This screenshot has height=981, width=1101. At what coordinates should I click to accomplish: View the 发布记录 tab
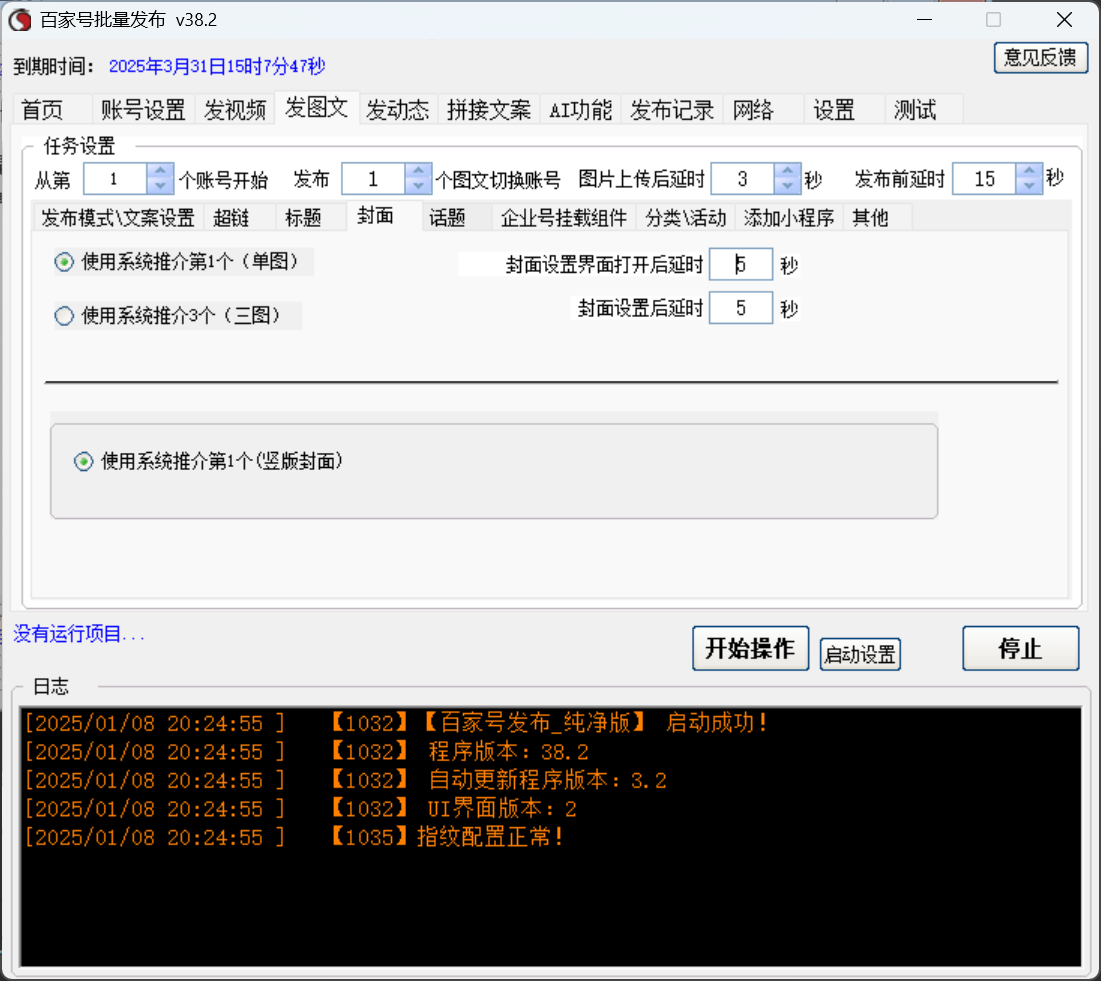pyautogui.click(x=672, y=110)
